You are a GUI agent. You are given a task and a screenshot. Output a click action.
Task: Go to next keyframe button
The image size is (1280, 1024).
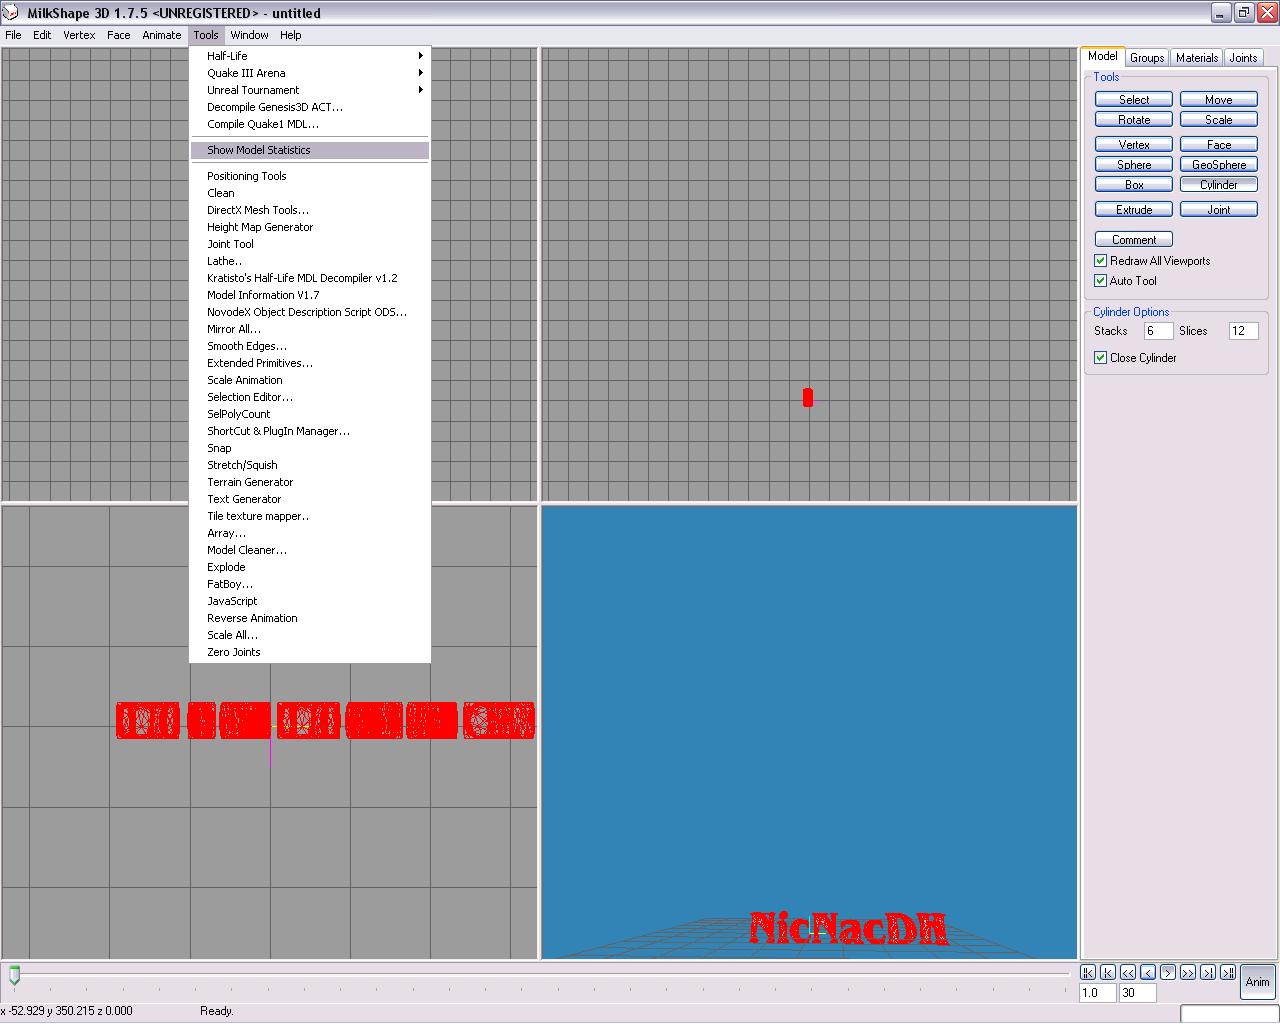(1208, 972)
